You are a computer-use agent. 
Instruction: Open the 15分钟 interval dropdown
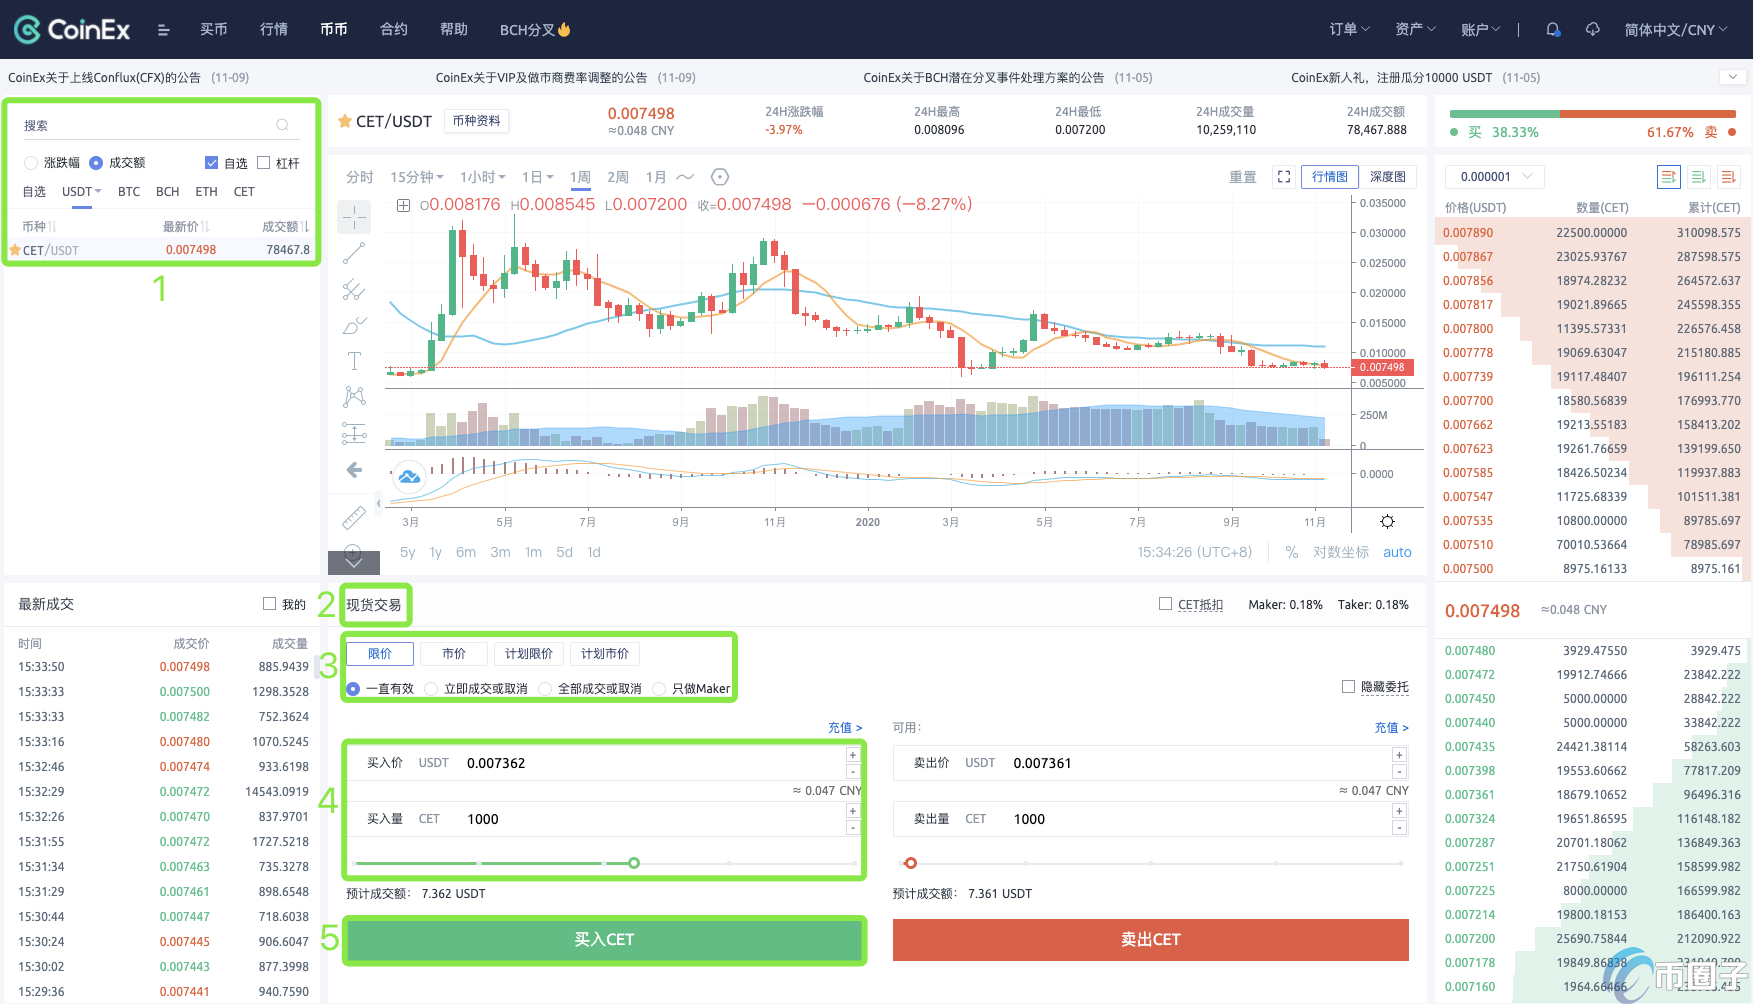pyautogui.click(x=417, y=177)
